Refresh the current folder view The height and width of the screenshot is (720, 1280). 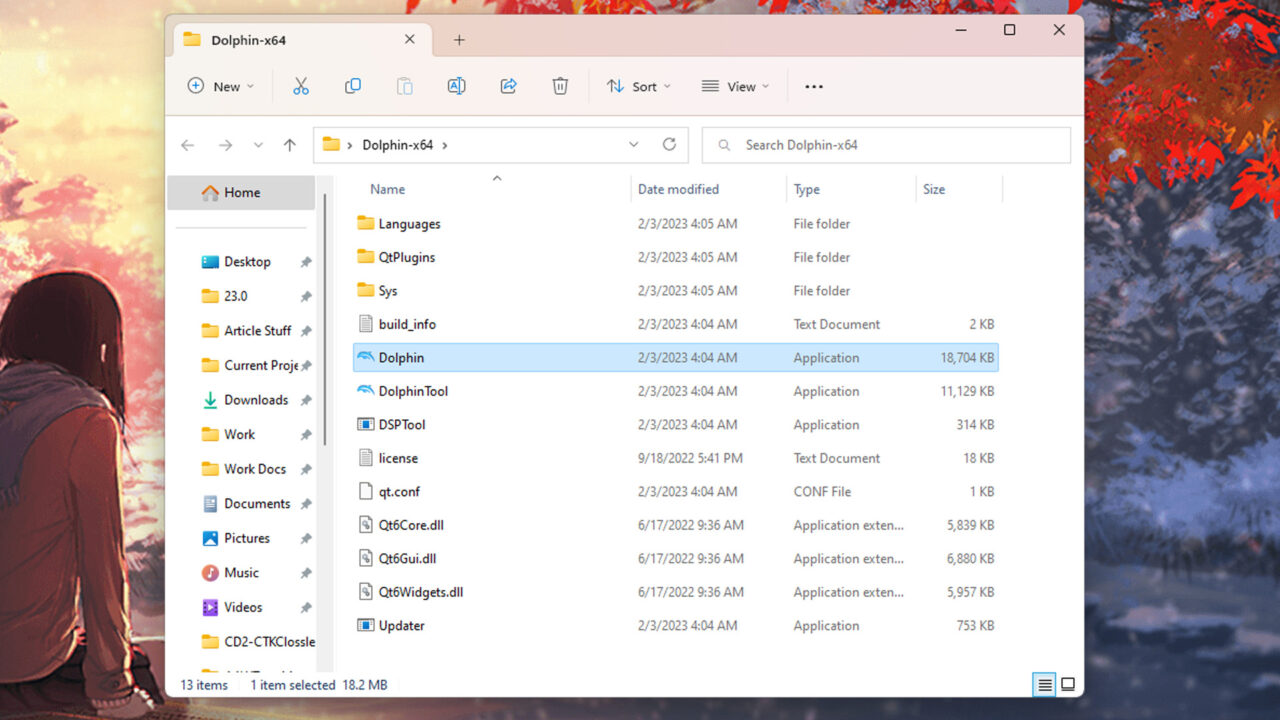point(669,144)
